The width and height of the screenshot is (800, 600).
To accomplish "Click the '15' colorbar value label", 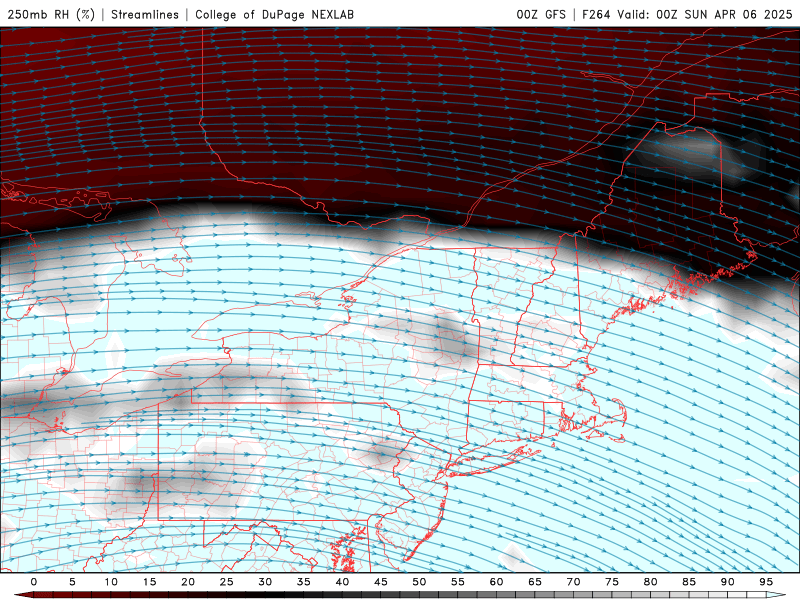I will coord(149,582).
